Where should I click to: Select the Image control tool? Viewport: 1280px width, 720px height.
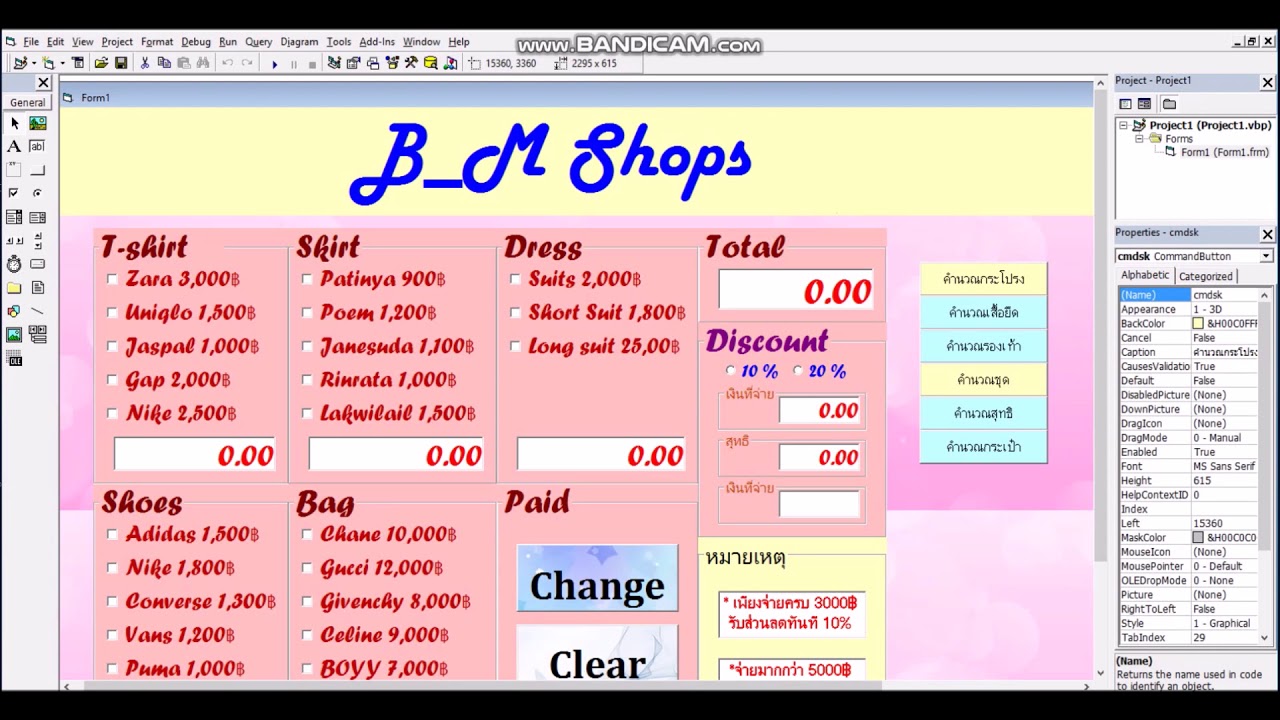pyautogui.click(x=14, y=335)
